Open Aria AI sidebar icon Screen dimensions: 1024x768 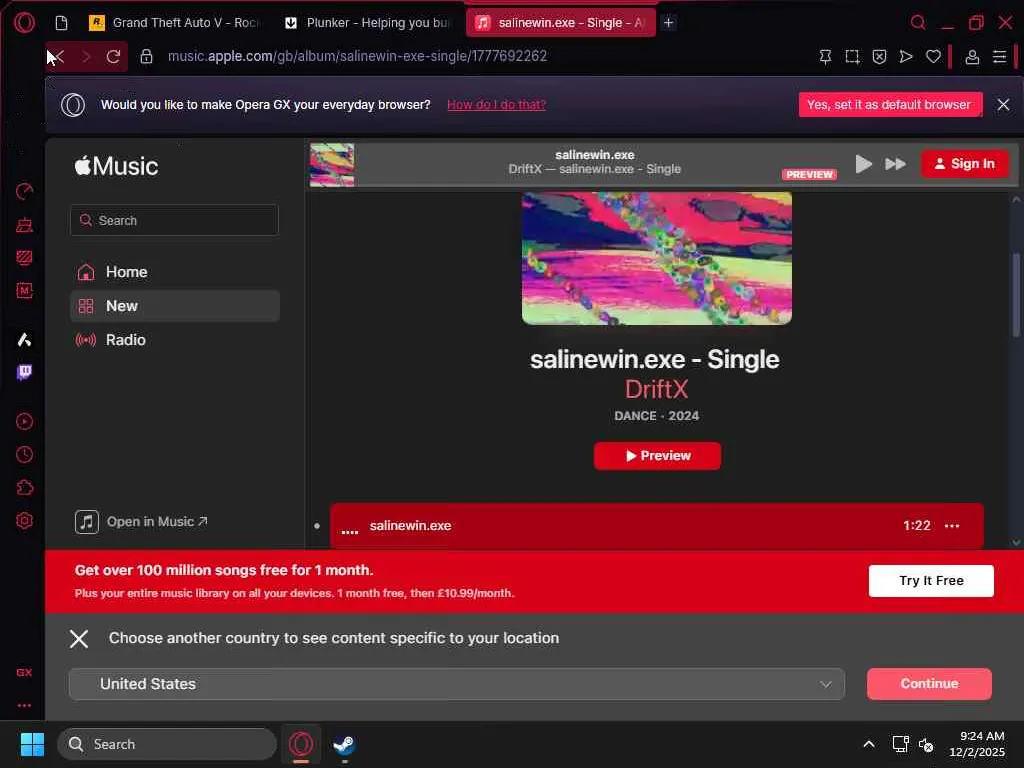pos(24,340)
